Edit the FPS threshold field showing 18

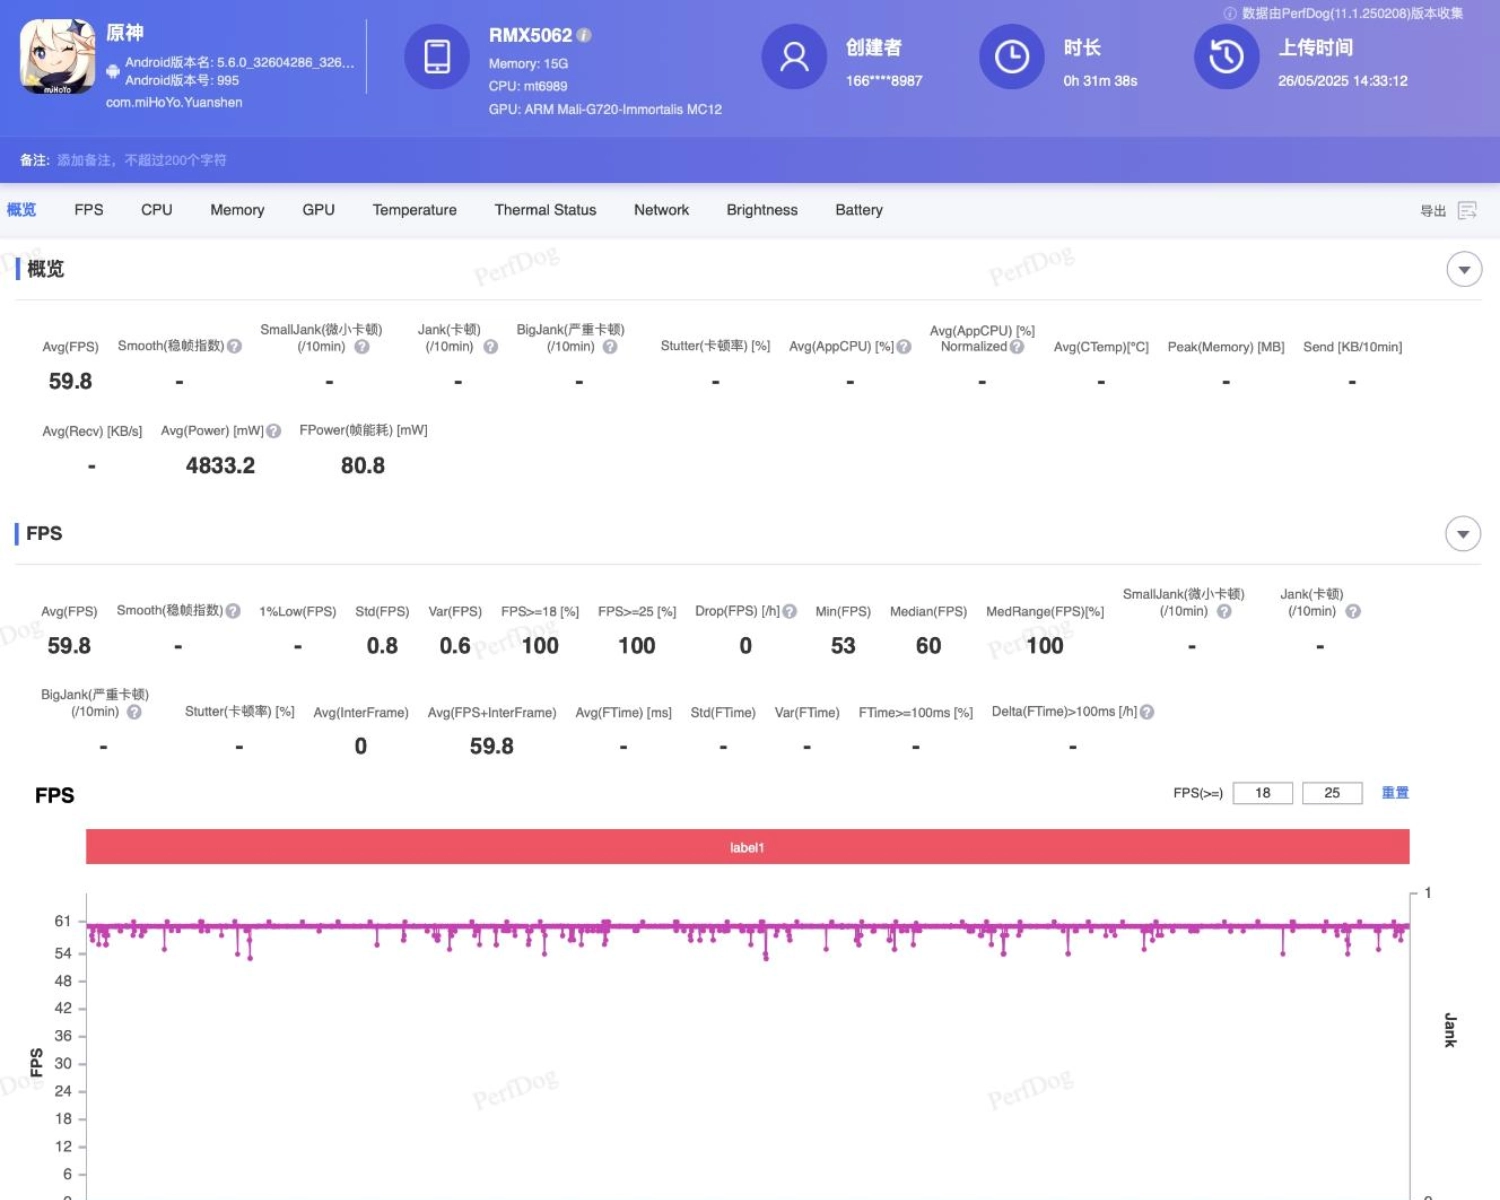pyautogui.click(x=1263, y=793)
